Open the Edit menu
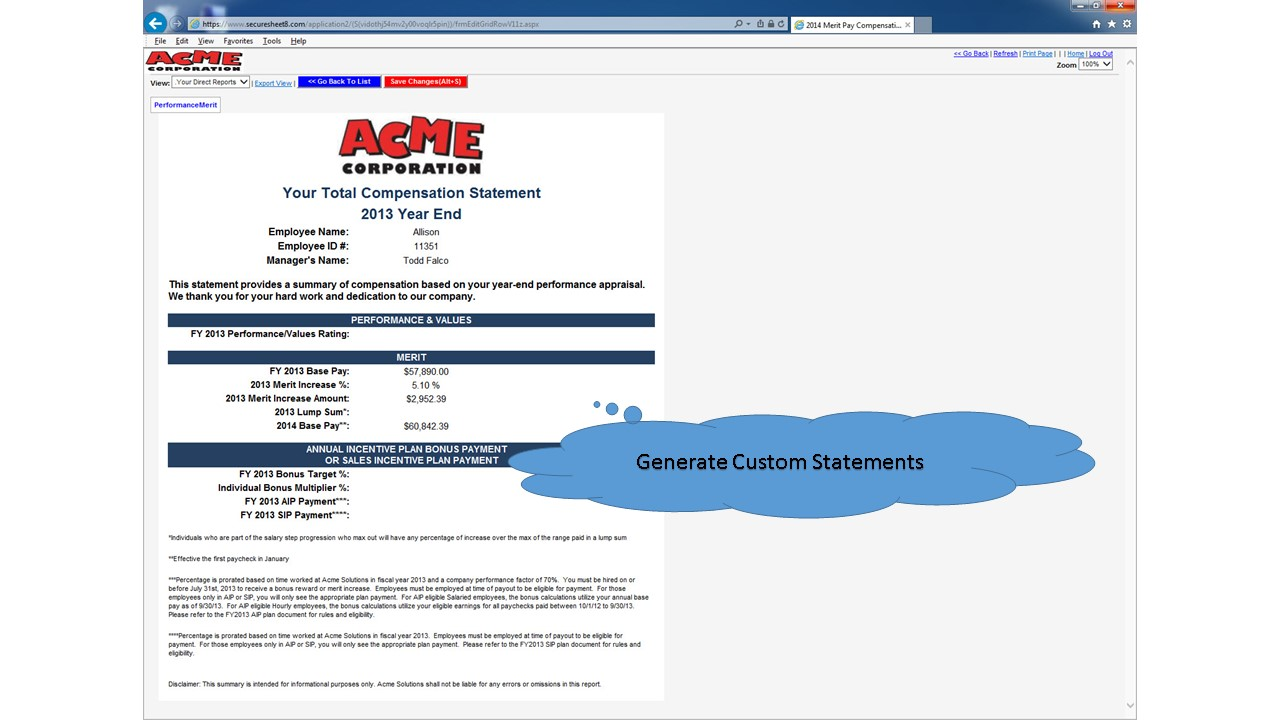1280x720 pixels. click(x=182, y=41)
